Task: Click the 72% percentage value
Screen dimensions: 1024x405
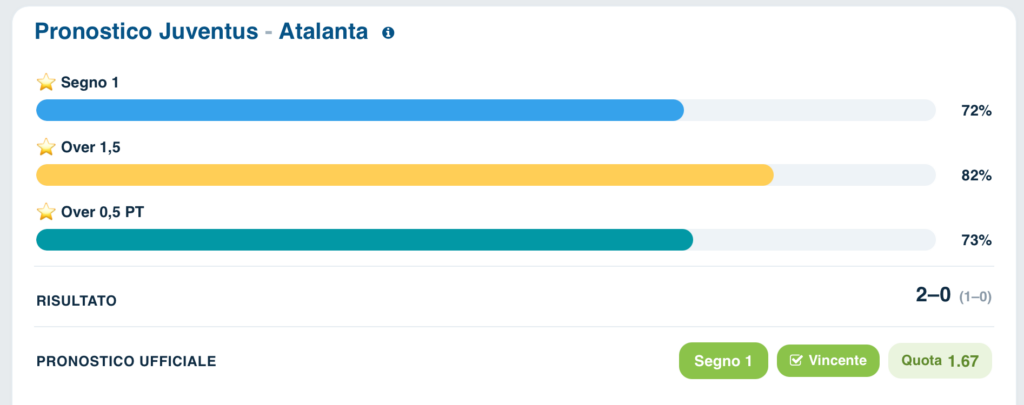Action: point(976,111)
